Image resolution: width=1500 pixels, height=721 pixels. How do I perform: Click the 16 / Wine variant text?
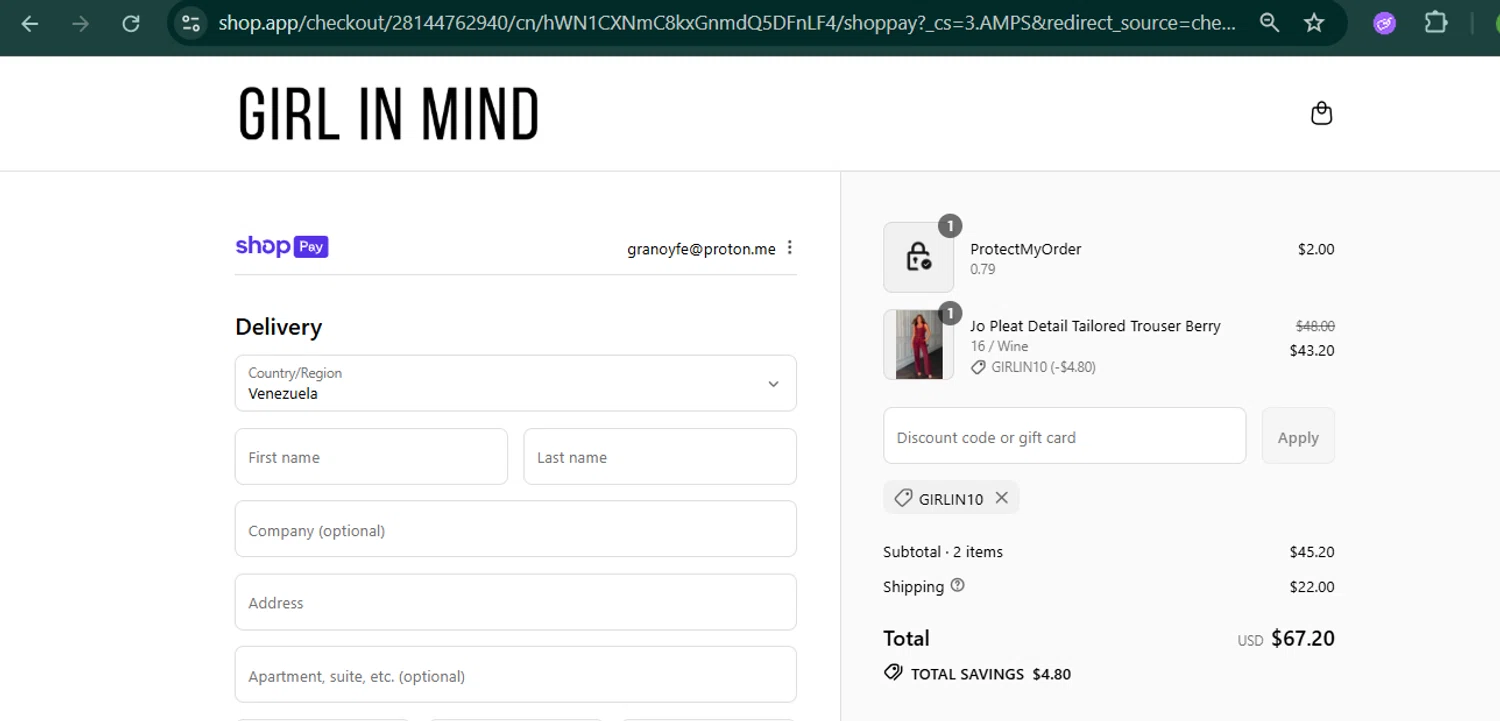[999, 346]
